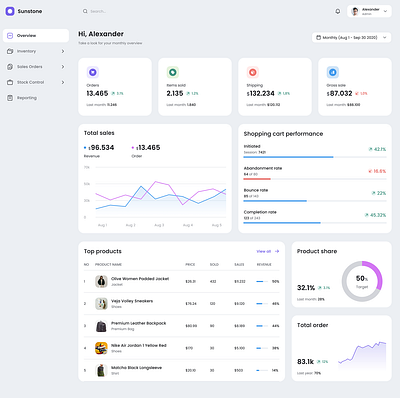Image resolution: width=400 pixels, height=398 pixels.
Task: Click Orders value 13.465
Action: click(97, 93)
